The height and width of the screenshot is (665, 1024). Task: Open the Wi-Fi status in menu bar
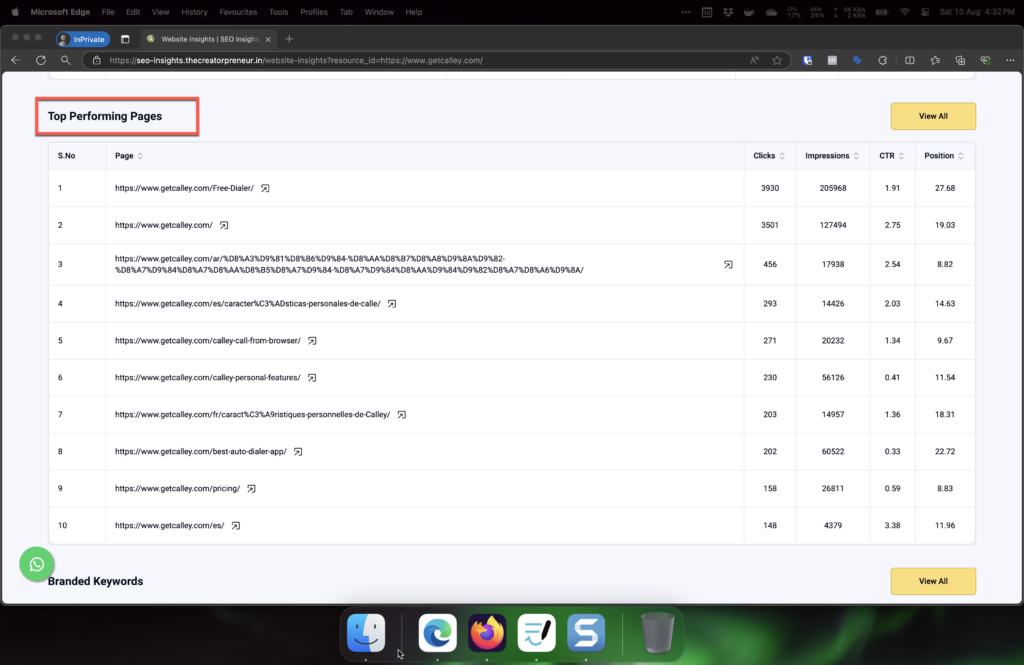coord(904,12)
